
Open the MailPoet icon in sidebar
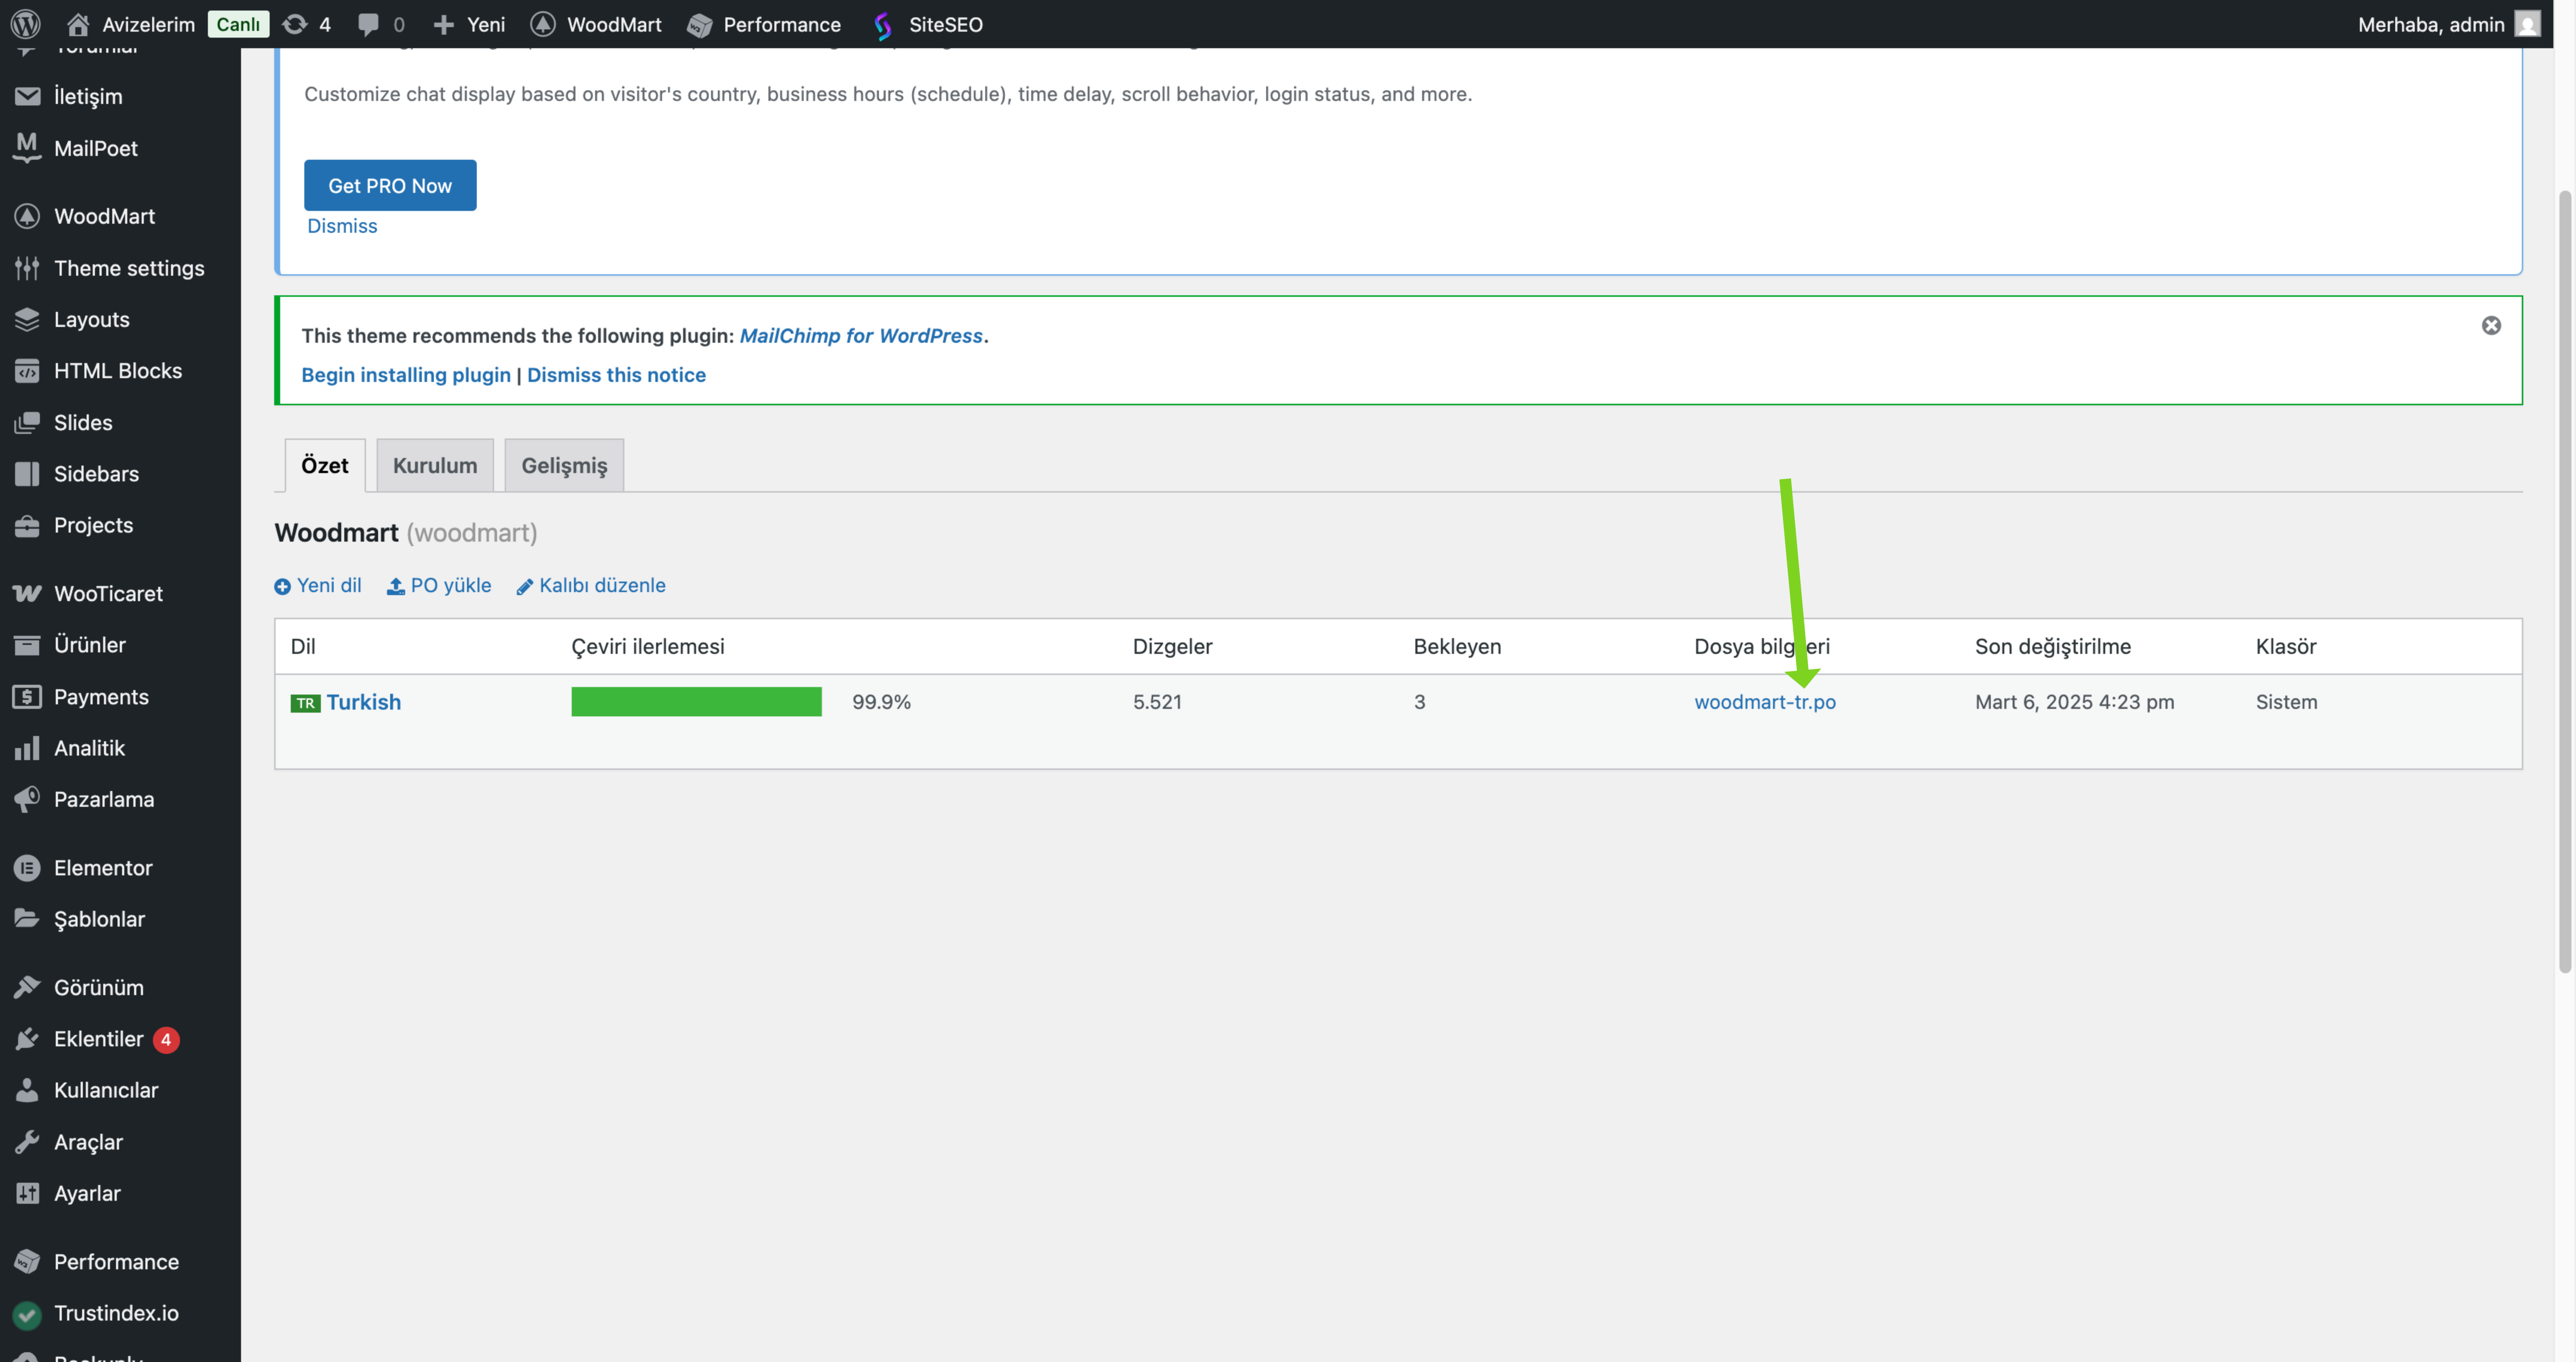tap(27, 148)
